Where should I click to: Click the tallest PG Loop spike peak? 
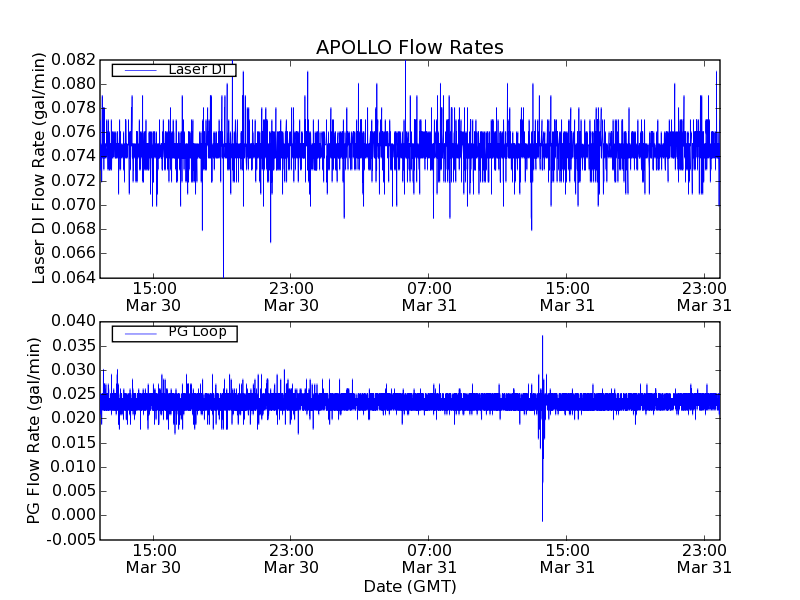click(x=542, y=336)
